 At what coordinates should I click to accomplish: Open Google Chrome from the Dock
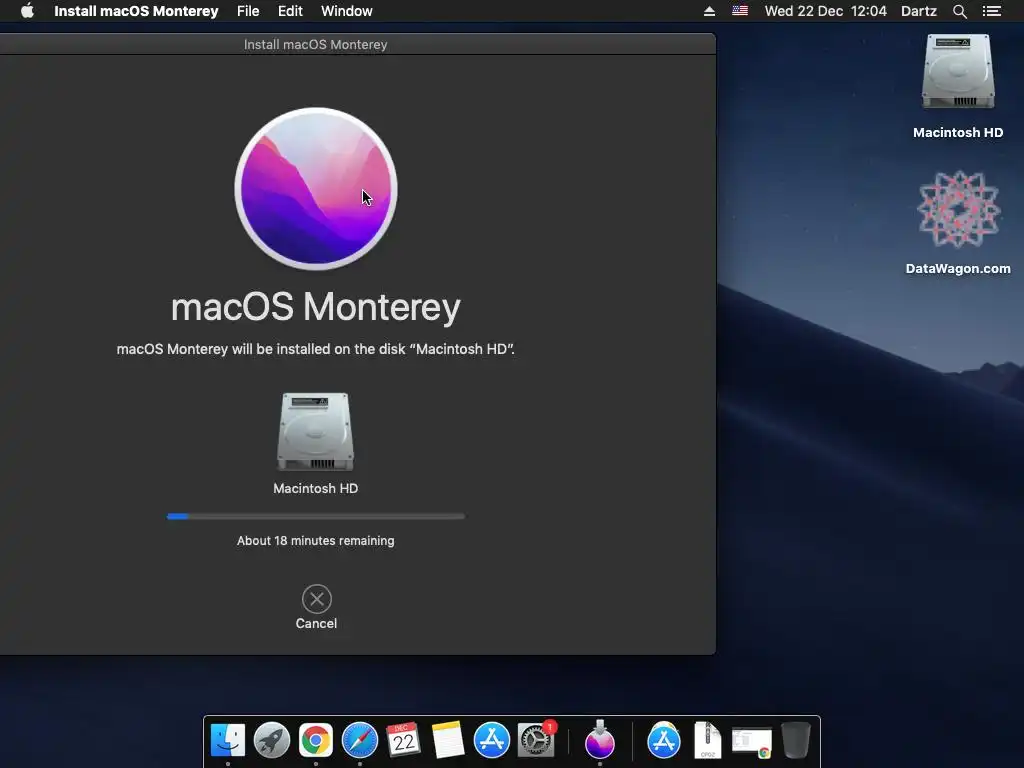(315, 741)
